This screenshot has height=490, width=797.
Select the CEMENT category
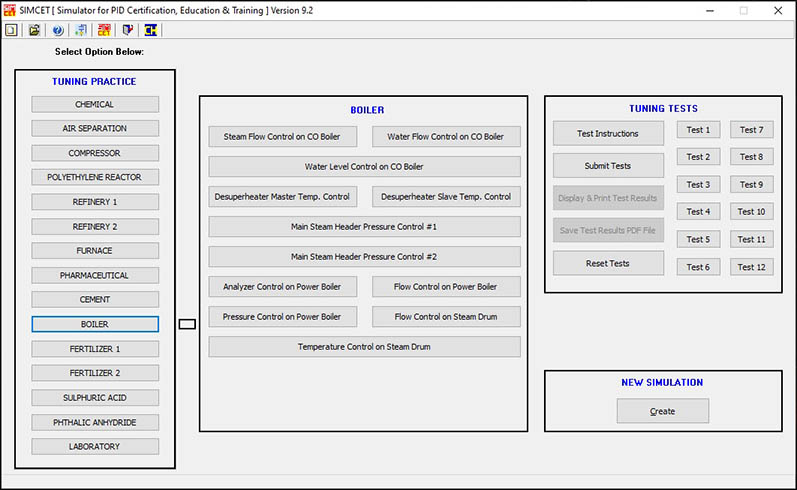tap(95, 299)
